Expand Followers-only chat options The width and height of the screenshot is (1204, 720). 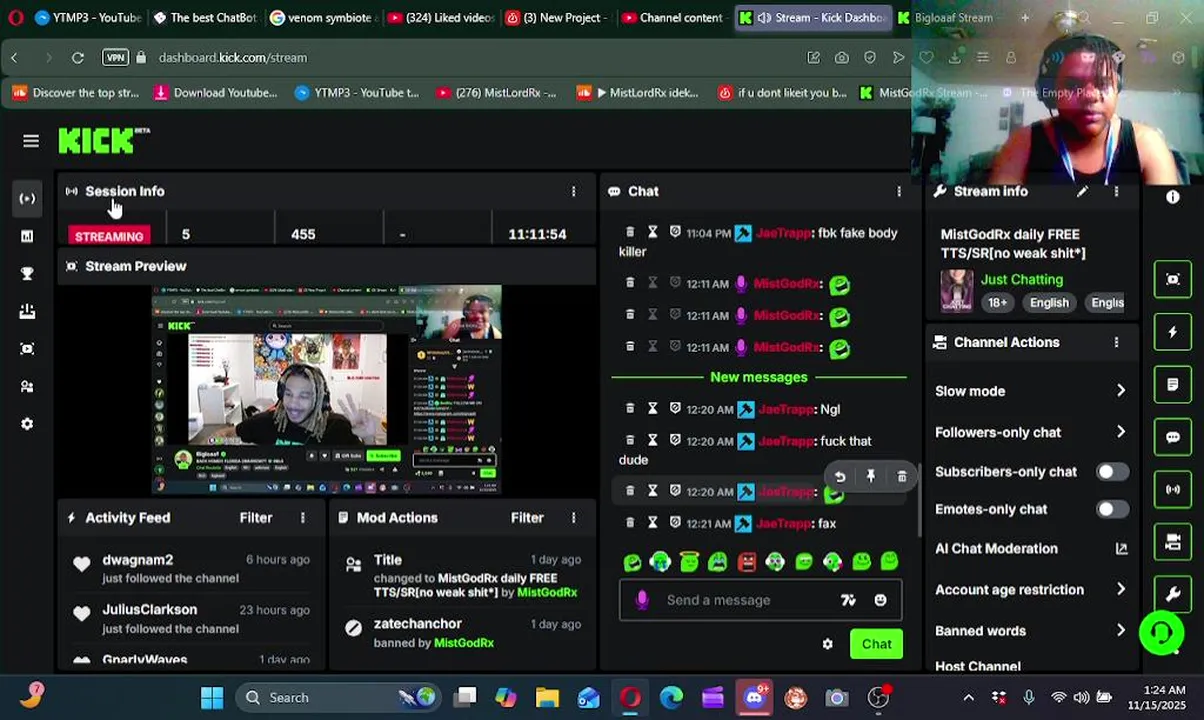(1031, 432)
